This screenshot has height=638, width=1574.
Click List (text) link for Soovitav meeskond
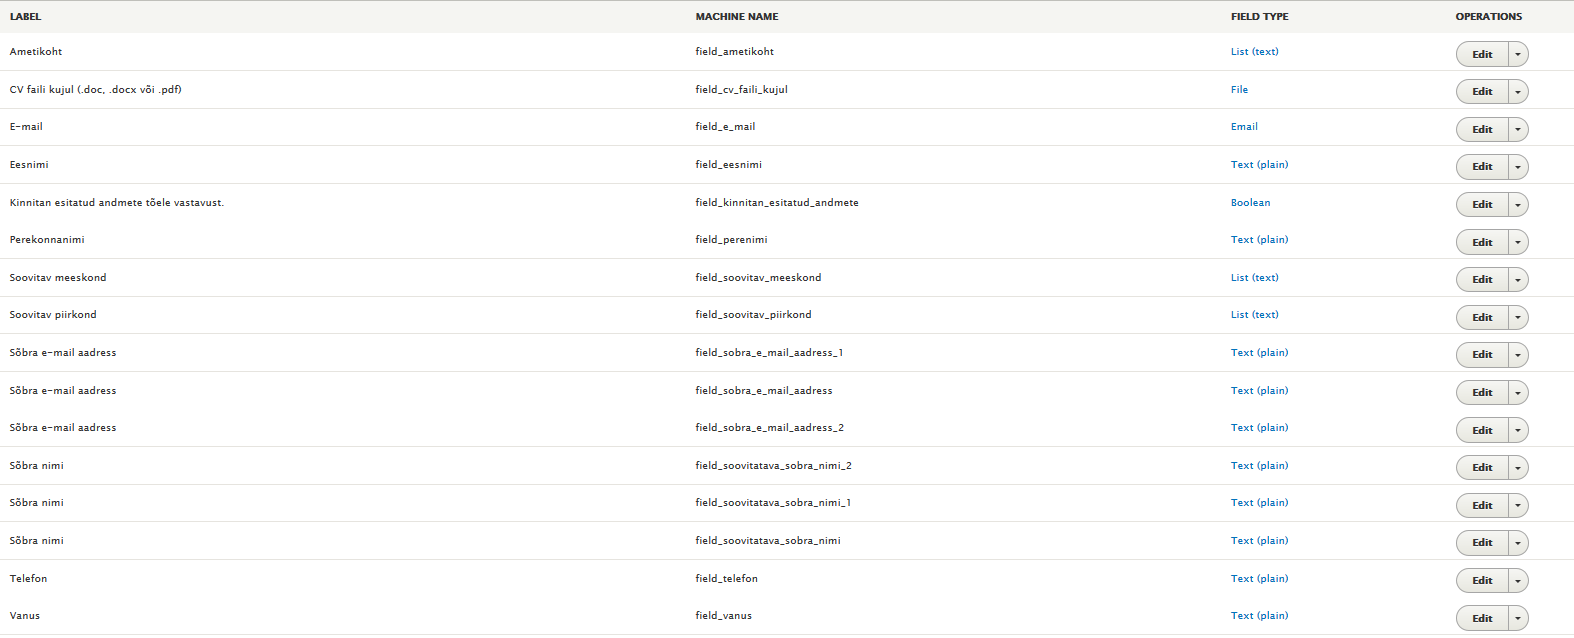pos(1254,278)
